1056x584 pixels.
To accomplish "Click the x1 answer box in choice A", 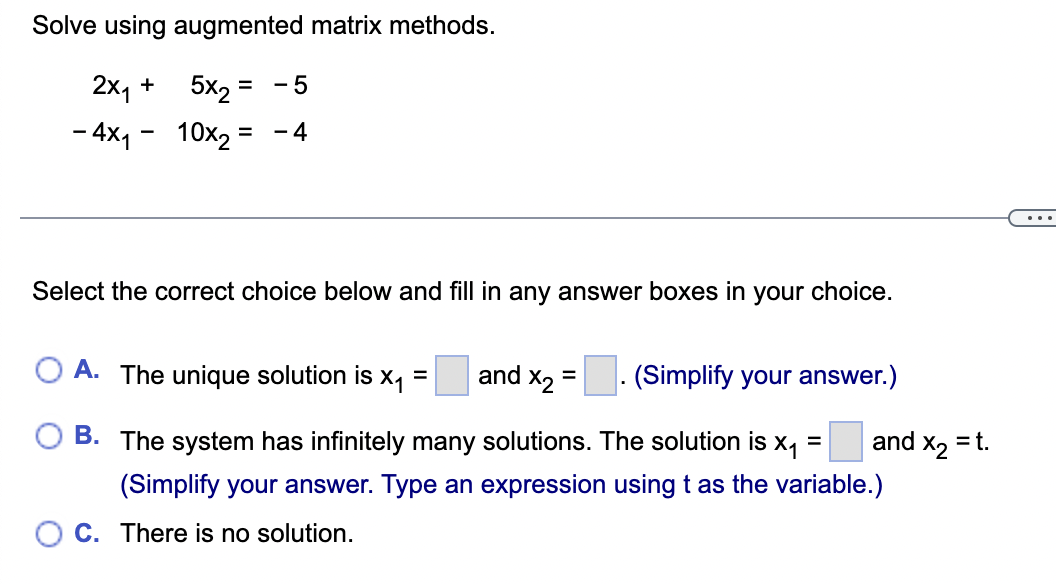I will 450,374.
